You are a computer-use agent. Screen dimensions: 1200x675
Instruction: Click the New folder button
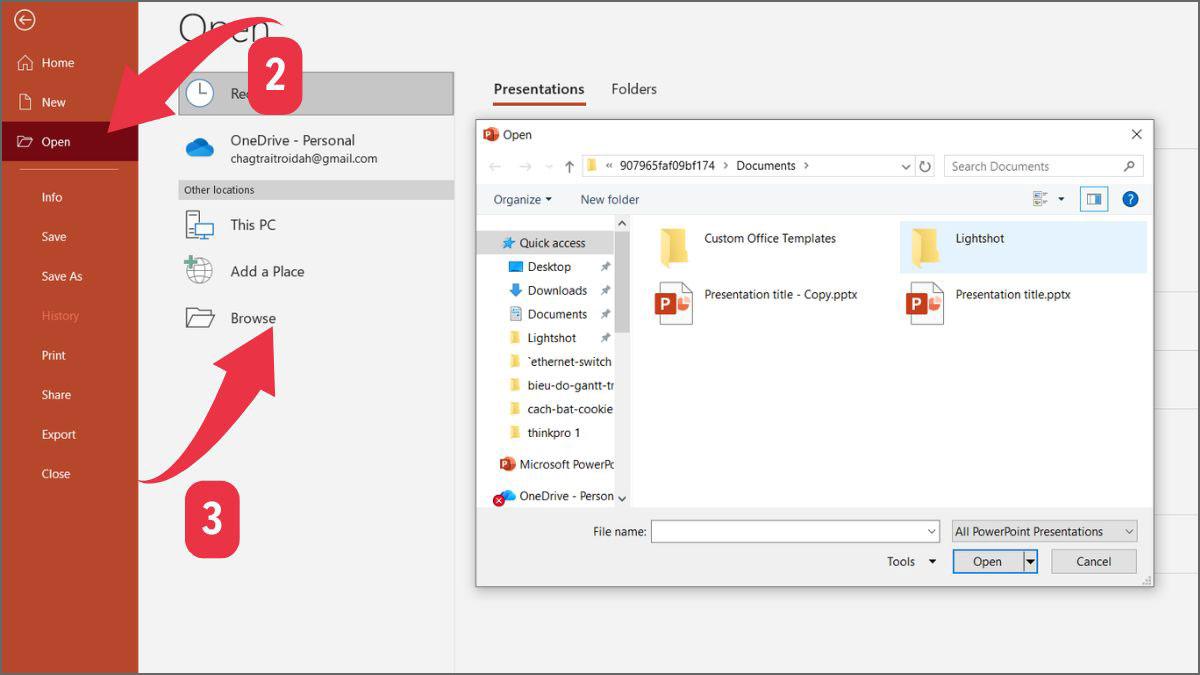click(609, 199)
